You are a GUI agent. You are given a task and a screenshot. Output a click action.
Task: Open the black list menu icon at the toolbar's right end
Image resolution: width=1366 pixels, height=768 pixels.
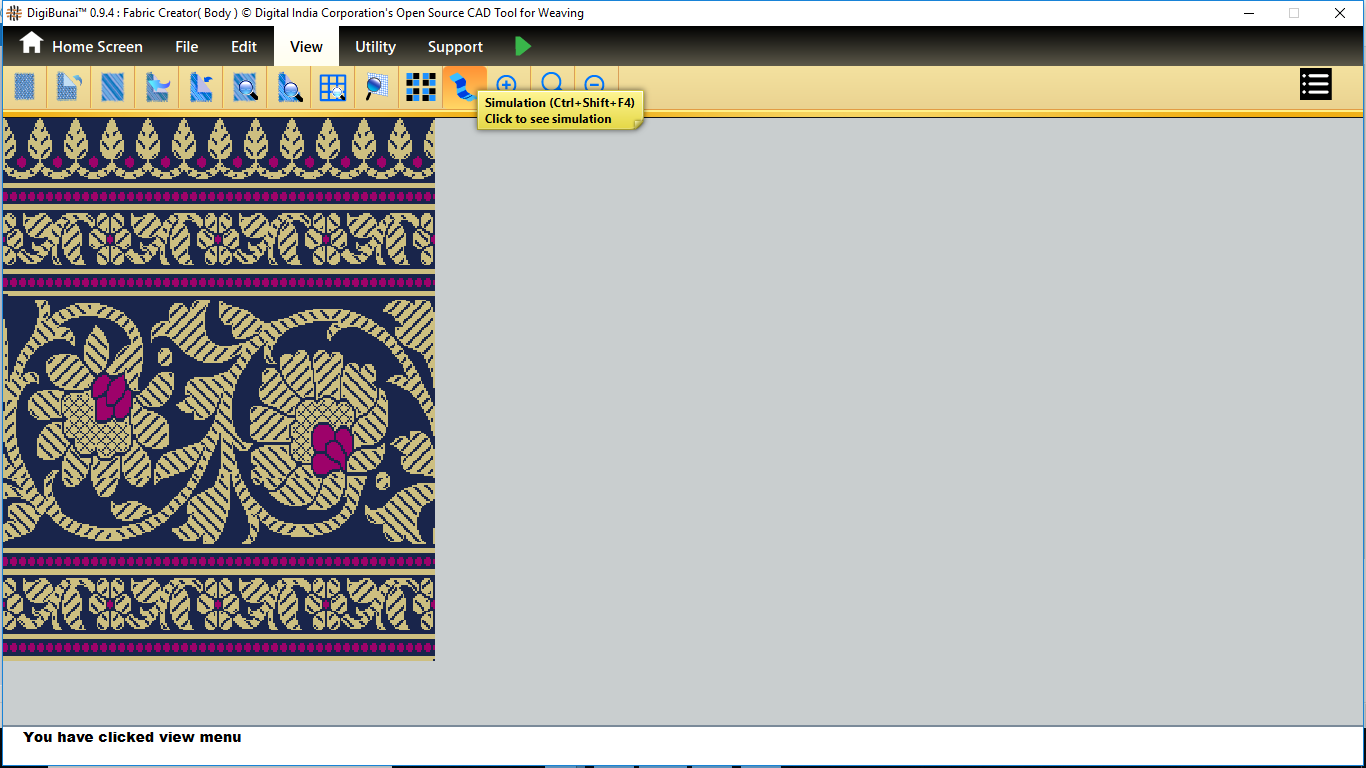(1315, 85)
